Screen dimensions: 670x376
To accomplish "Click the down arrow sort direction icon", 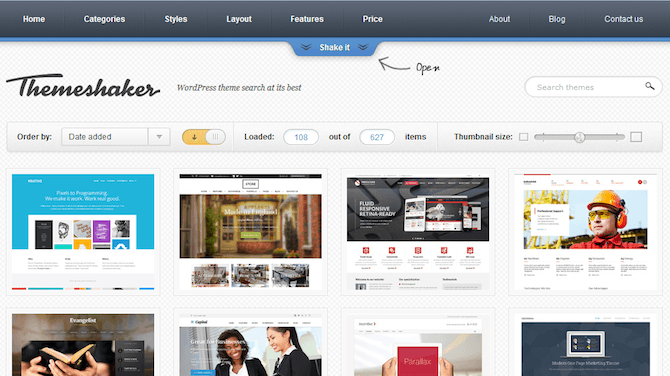I will (194, 137).
